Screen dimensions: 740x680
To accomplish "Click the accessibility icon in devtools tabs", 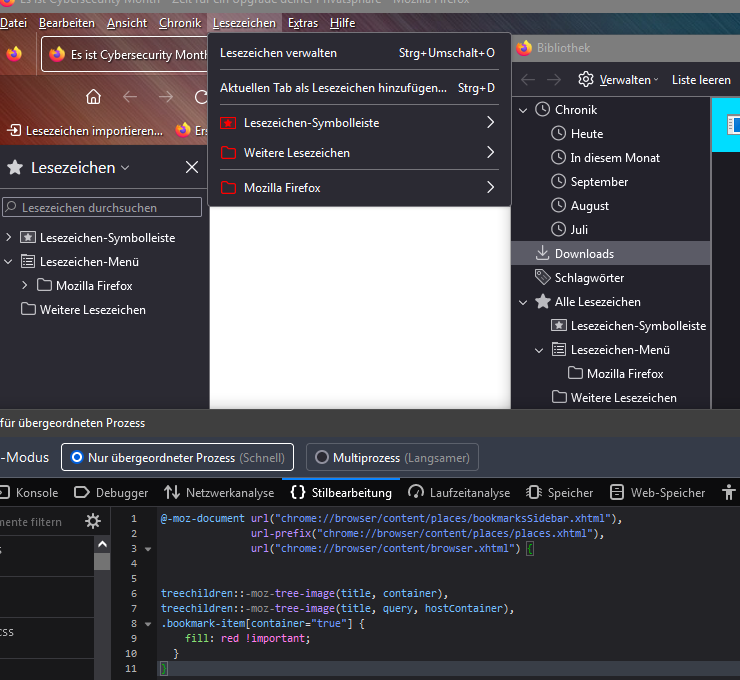I will tap(729, 492).
